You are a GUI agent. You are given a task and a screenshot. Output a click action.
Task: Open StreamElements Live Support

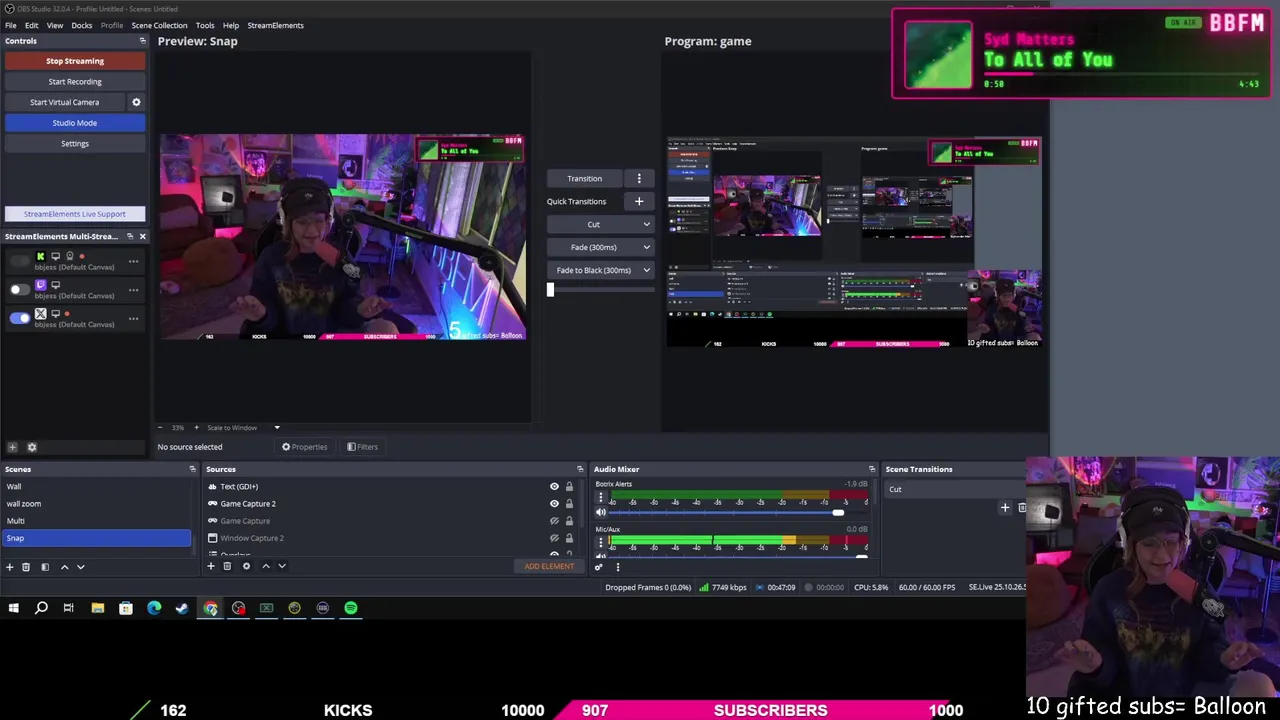(75, 214)
